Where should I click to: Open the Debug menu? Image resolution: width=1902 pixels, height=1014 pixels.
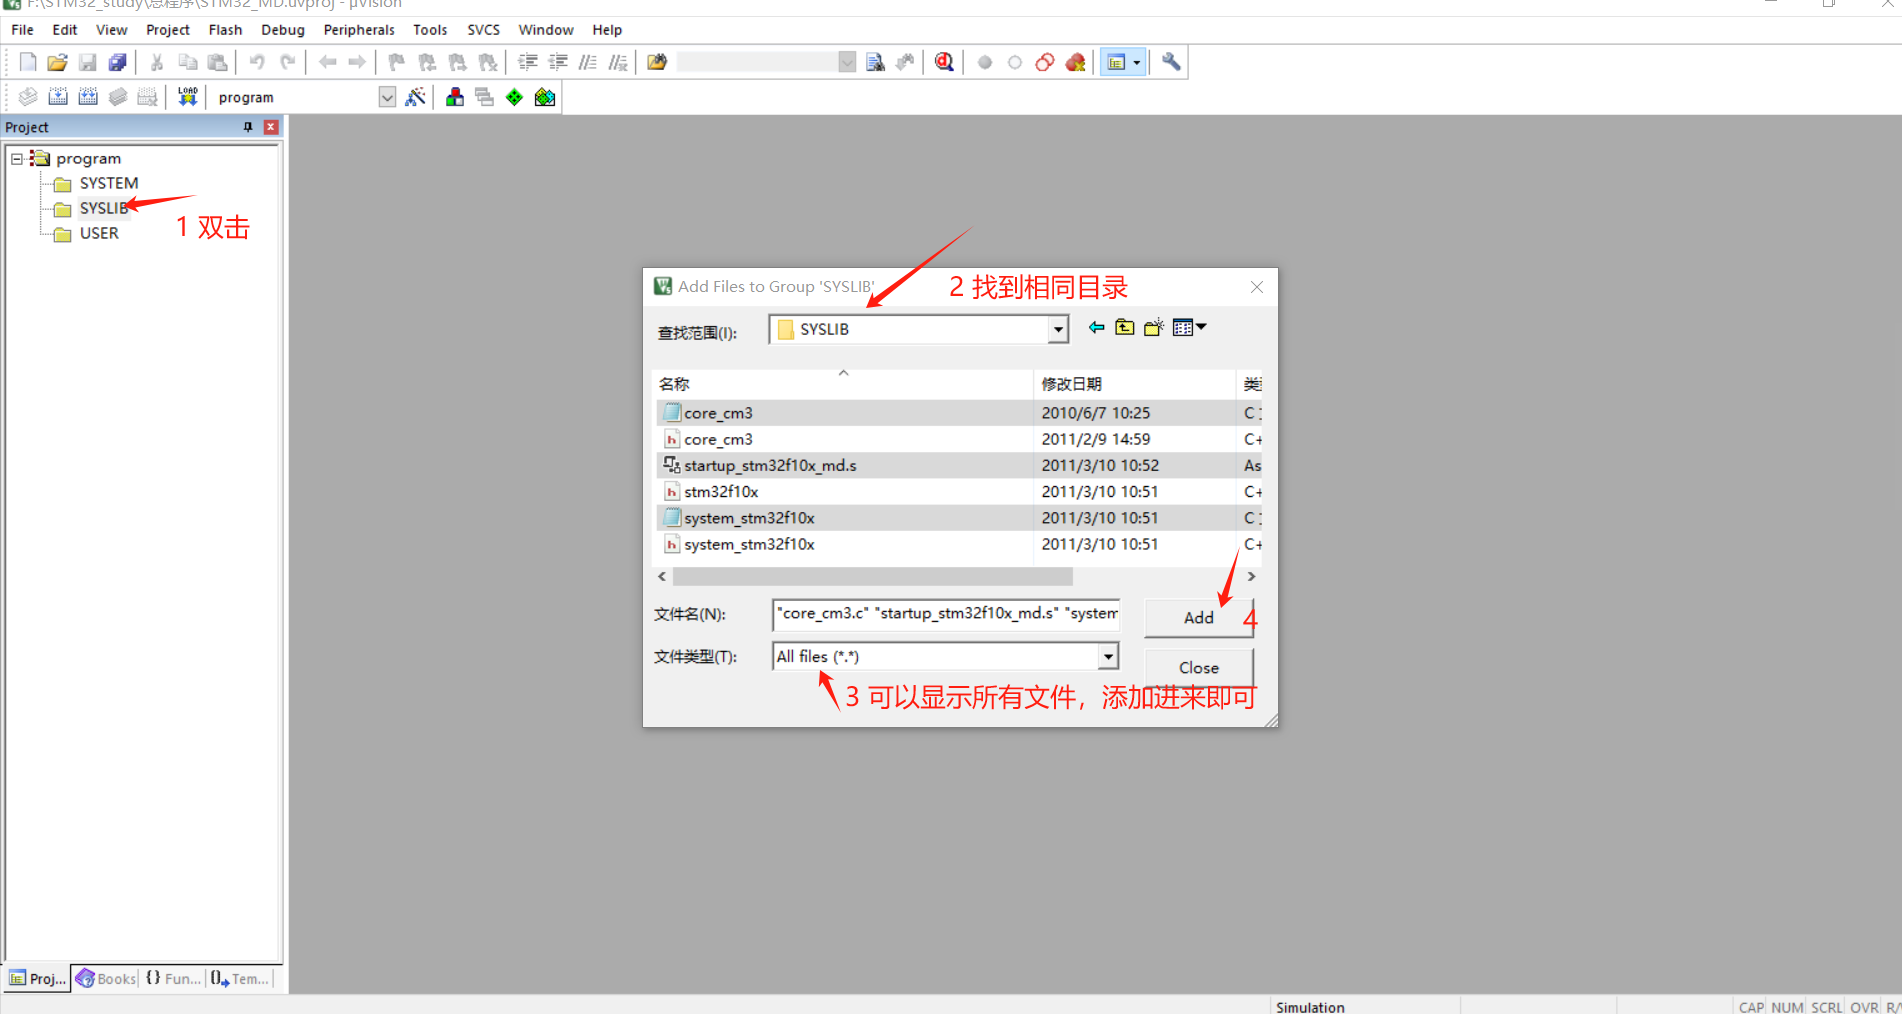[283, 30]
